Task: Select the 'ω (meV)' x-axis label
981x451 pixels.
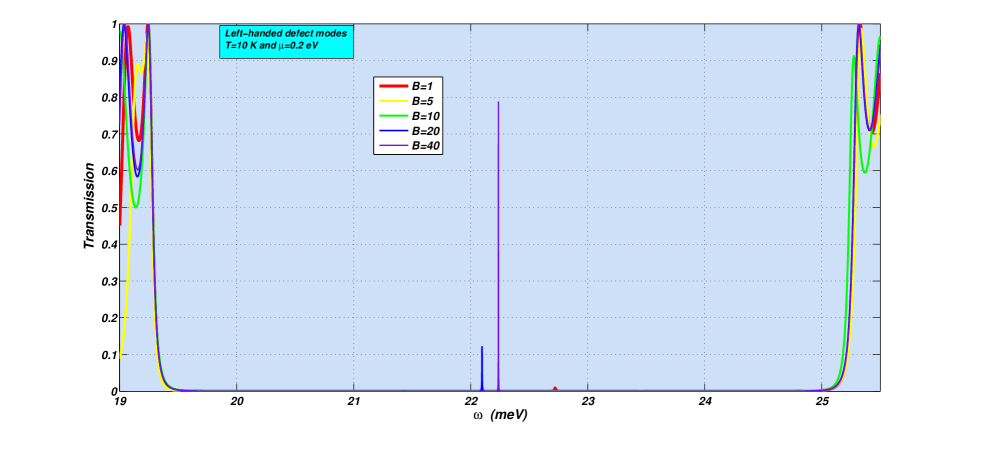Action: pyautogui.click(x=499, y=415)
